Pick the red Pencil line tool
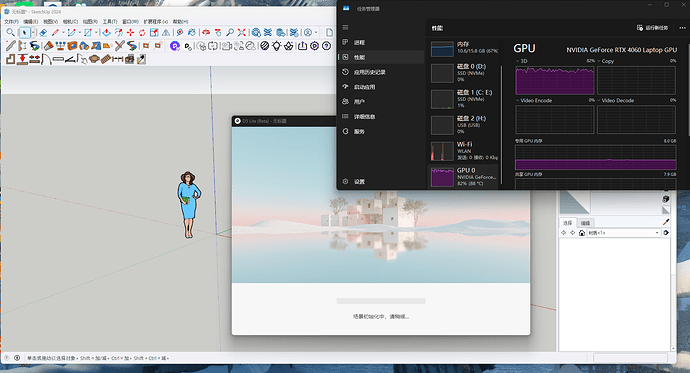690x373 pixels. (55, 33)
